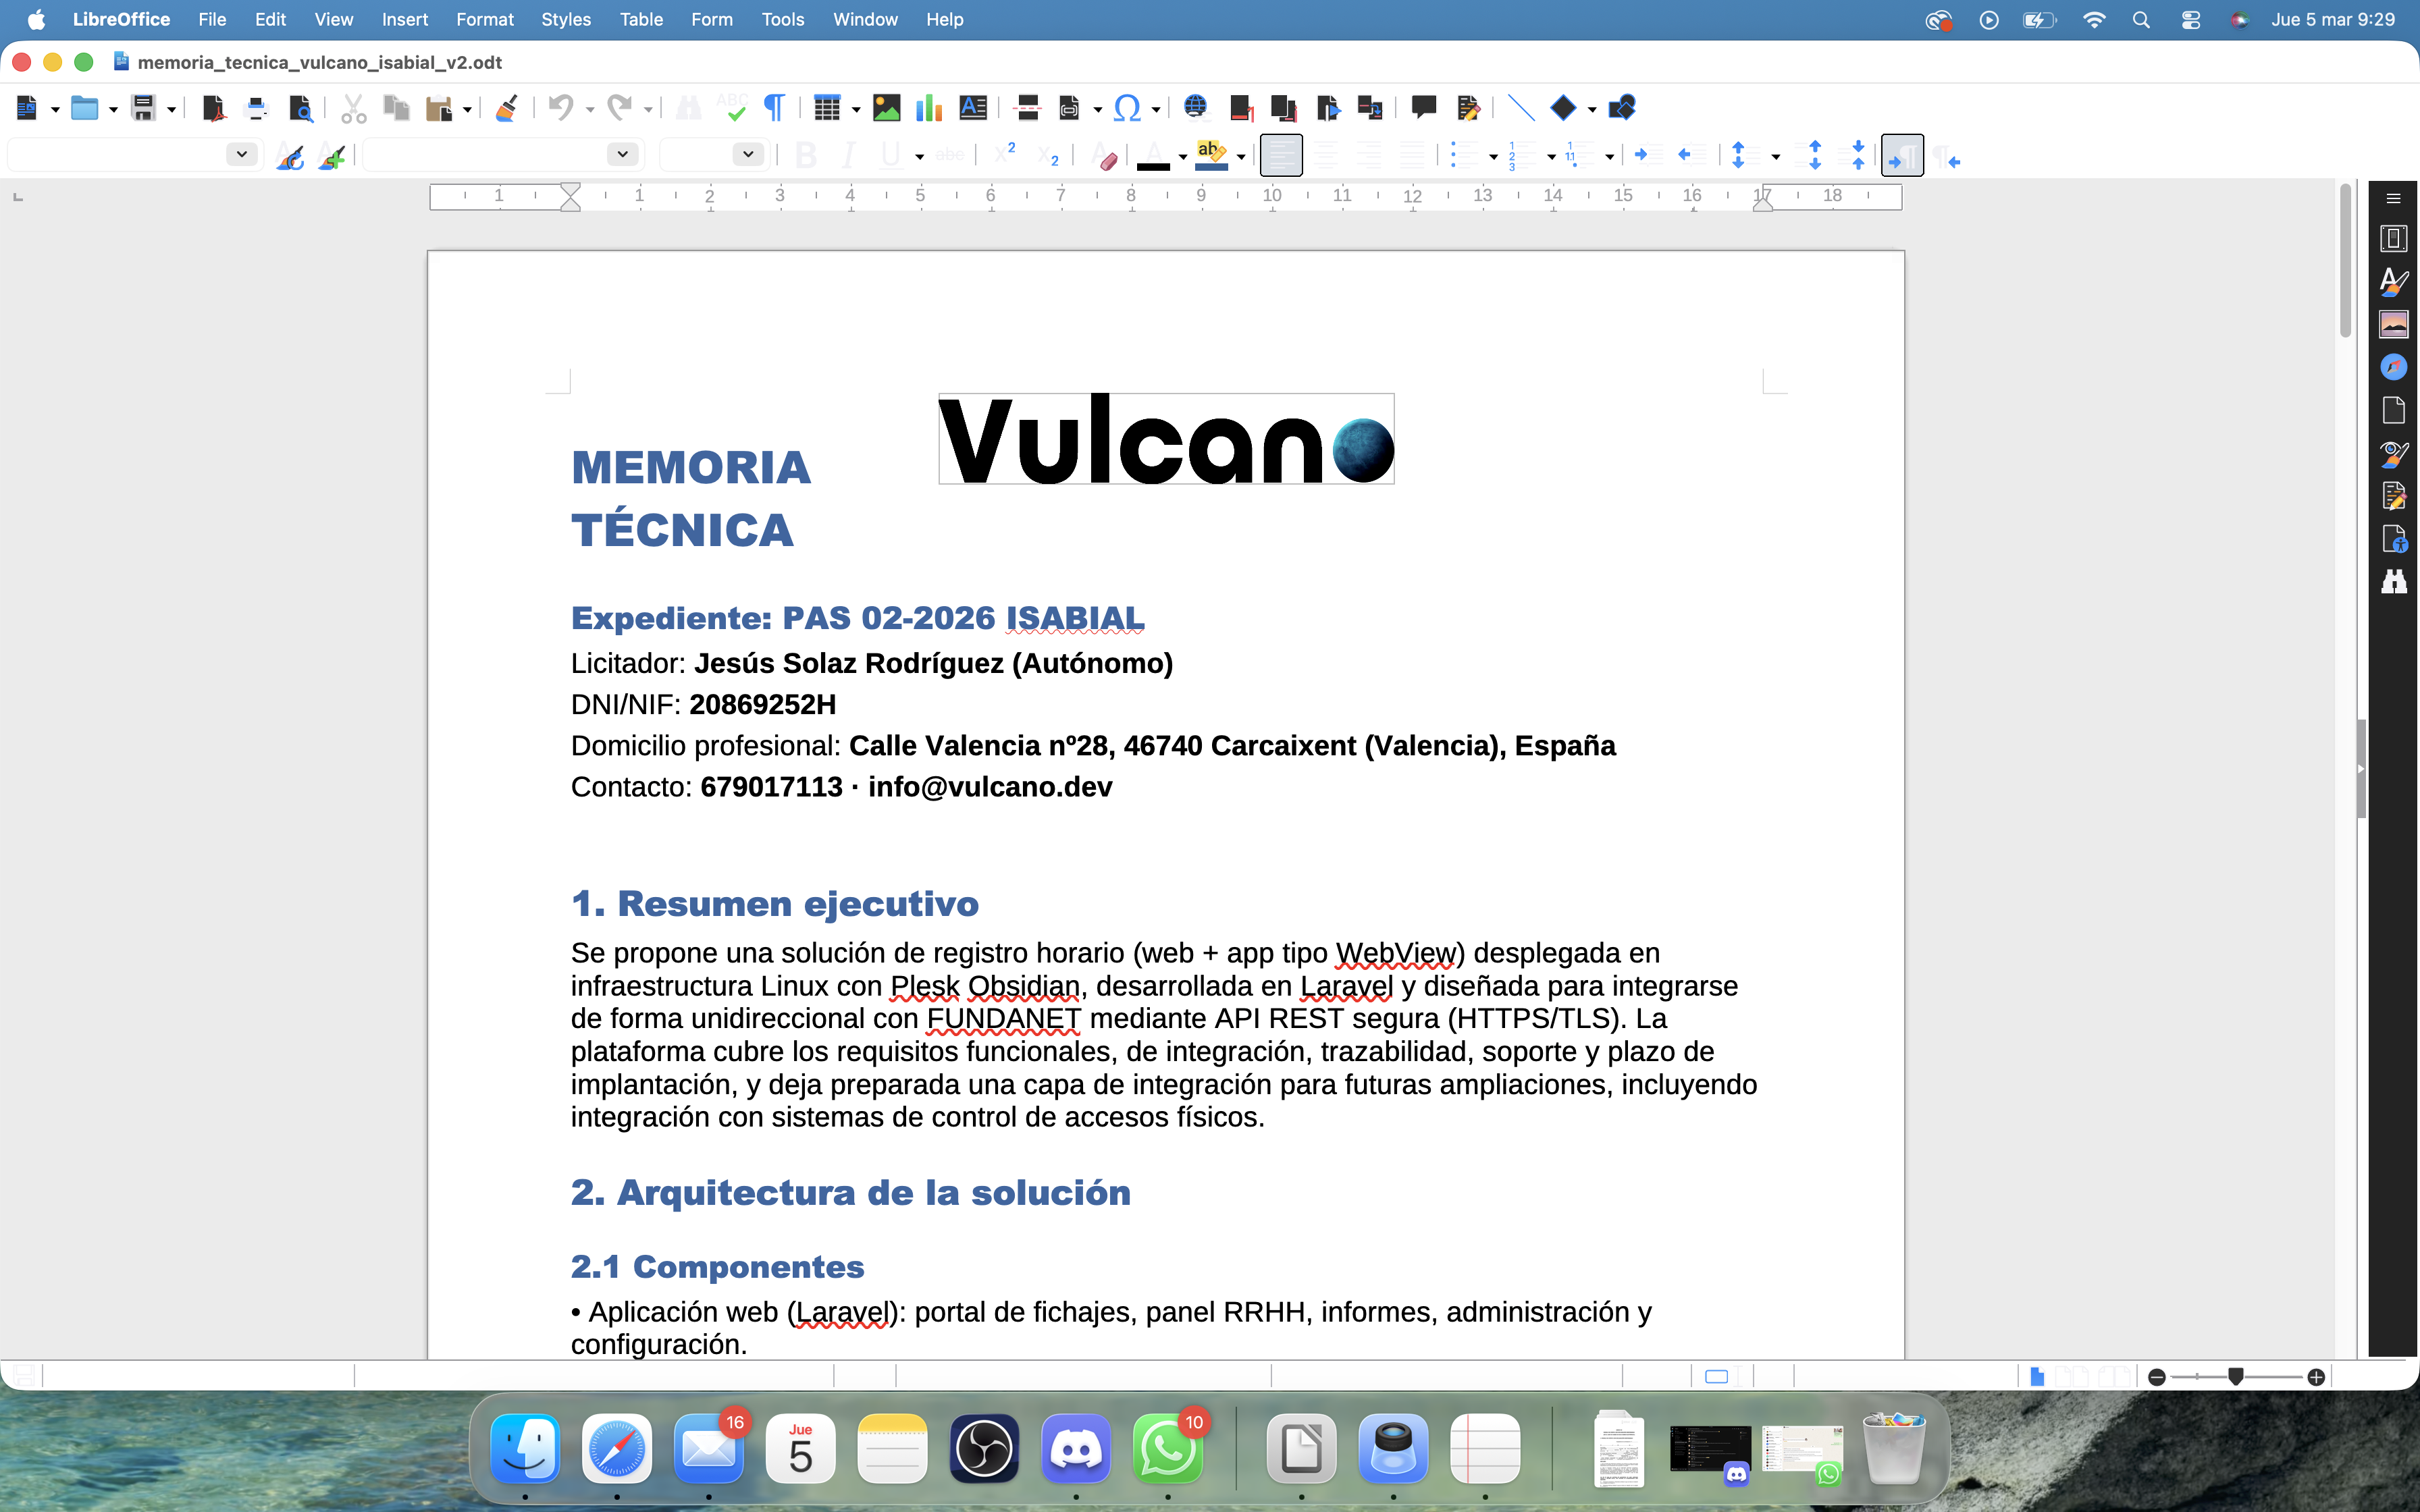Open the Table menu
This screenshot has height=1512, width=2420.
pyautogui.click(x=641, y=19)
